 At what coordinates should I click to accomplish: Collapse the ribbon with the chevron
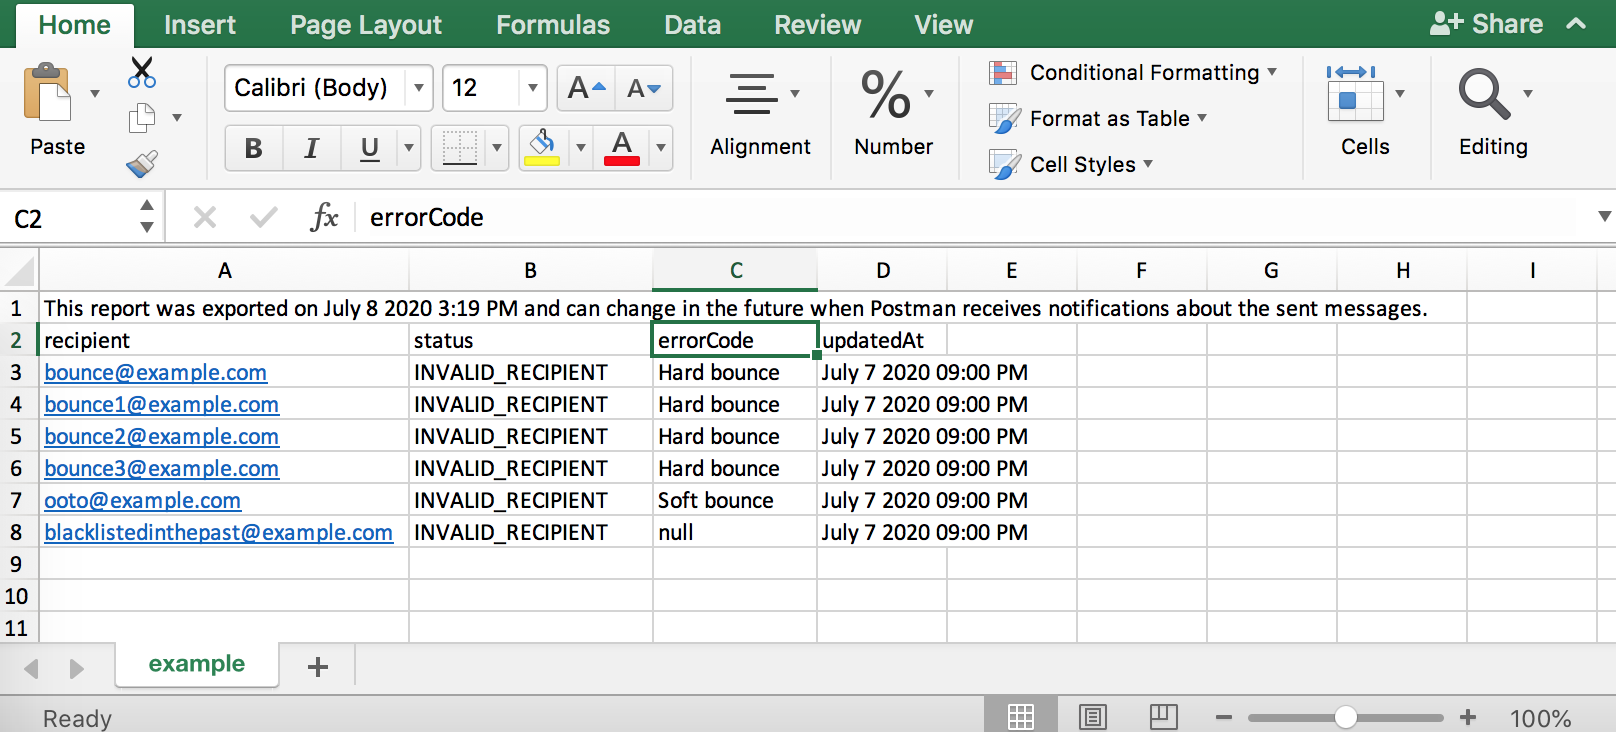coord(1576,24)
